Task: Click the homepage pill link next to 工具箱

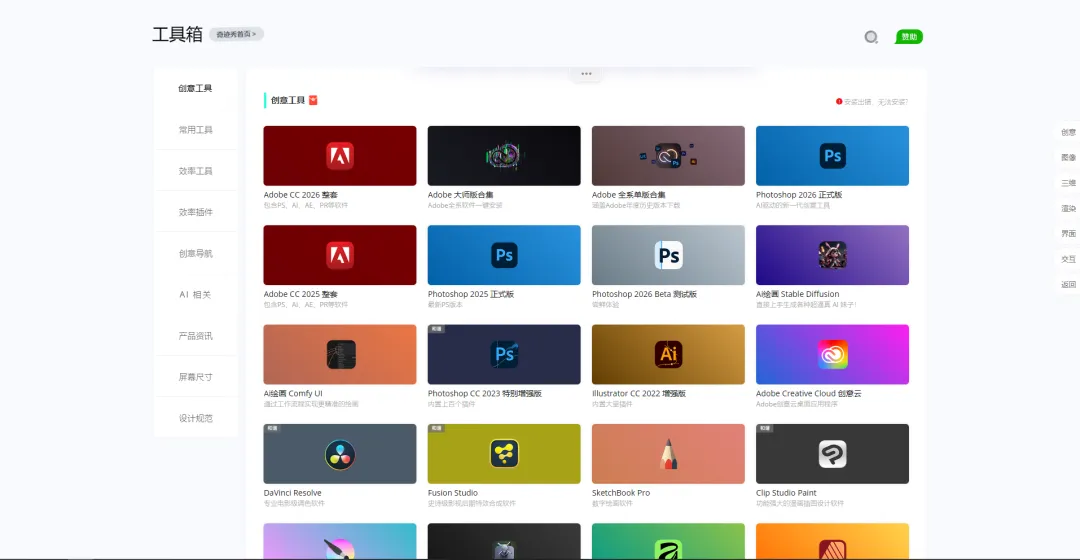Action: click(236, 34)
